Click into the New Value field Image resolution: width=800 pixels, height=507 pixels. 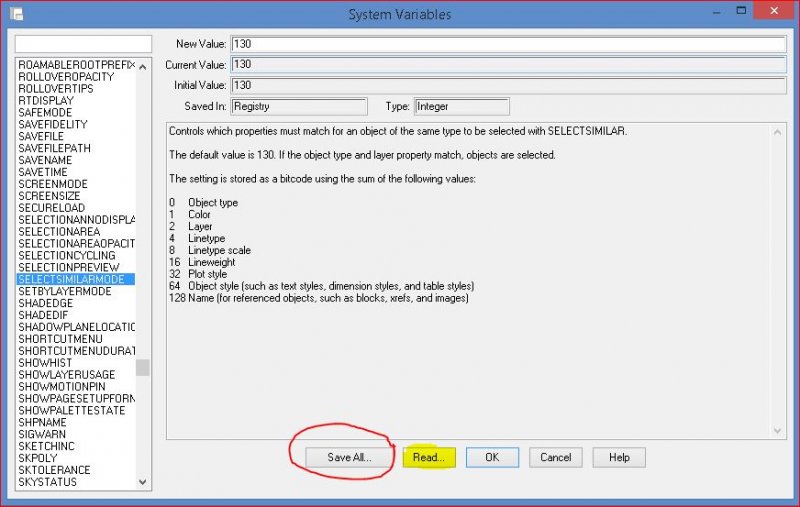(x=508, y=44)
